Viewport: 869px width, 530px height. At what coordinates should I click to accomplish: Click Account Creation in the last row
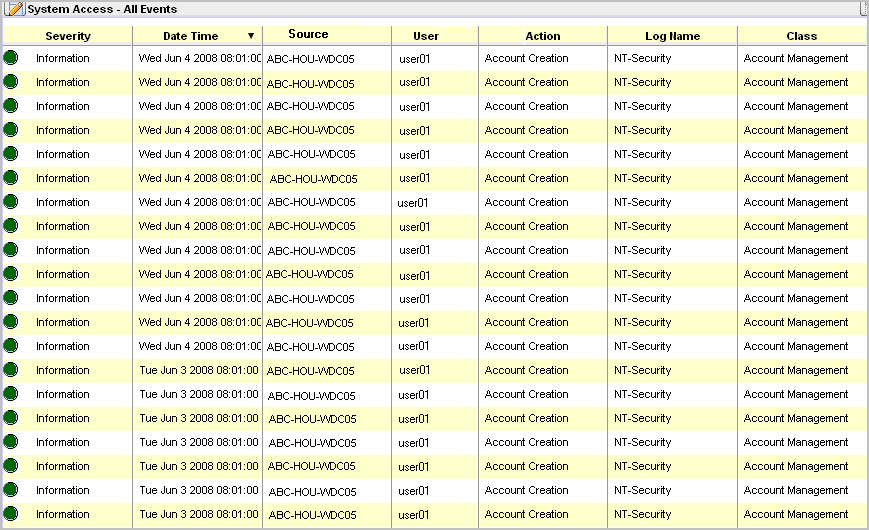(526, 514)
